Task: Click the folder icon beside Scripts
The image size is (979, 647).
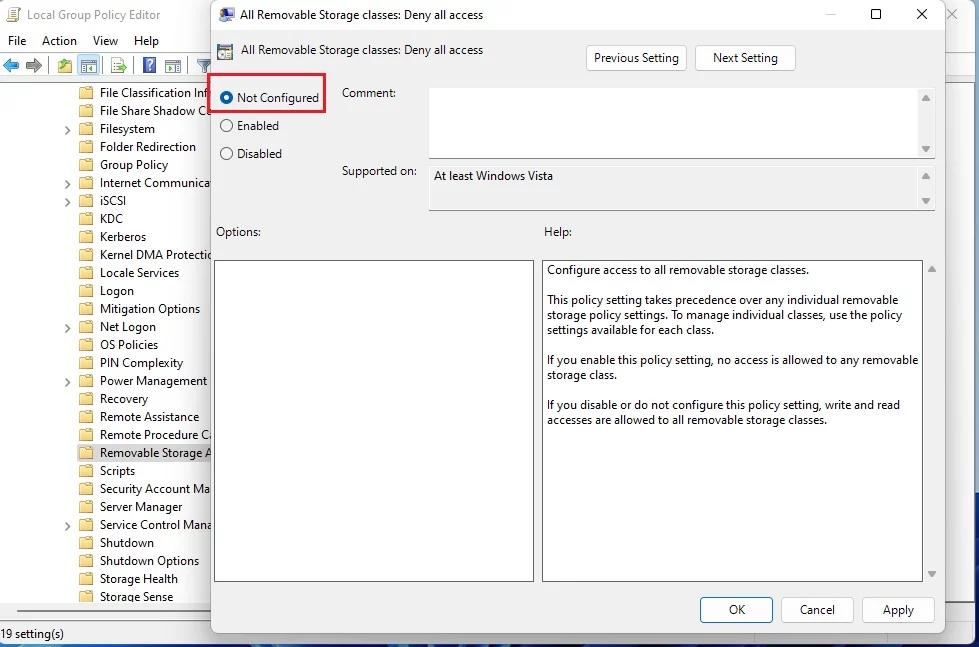Action: tap(86, 471)
